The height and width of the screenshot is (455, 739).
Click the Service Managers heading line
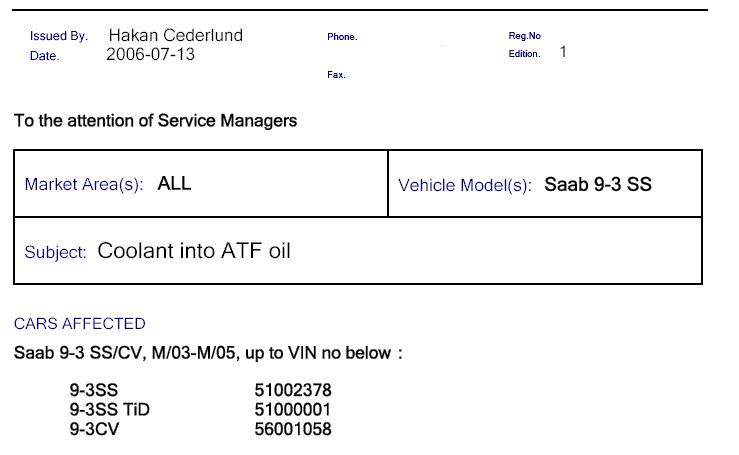(x=156, y=121)
